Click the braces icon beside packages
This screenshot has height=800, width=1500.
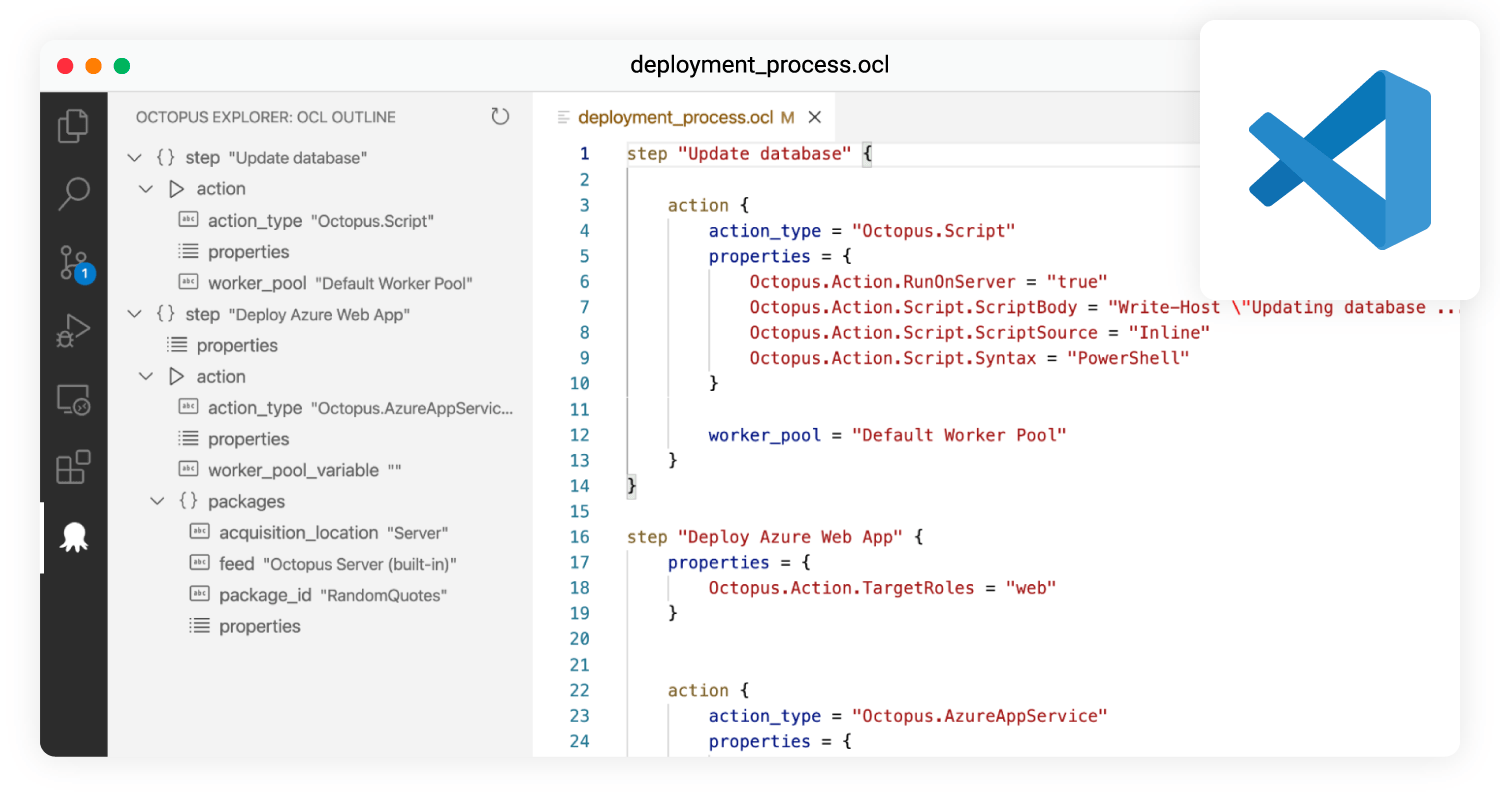[188, 502]
